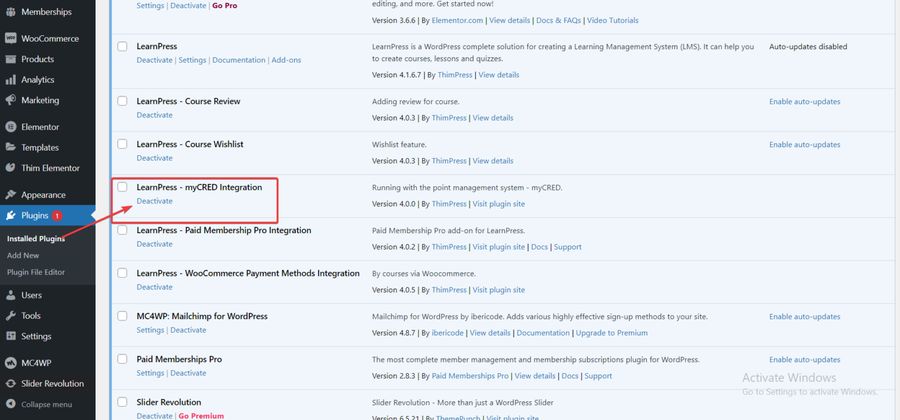Click the Plugins update count badge
The height and width of the screenshot is (420, 900).
click(57, 216)
